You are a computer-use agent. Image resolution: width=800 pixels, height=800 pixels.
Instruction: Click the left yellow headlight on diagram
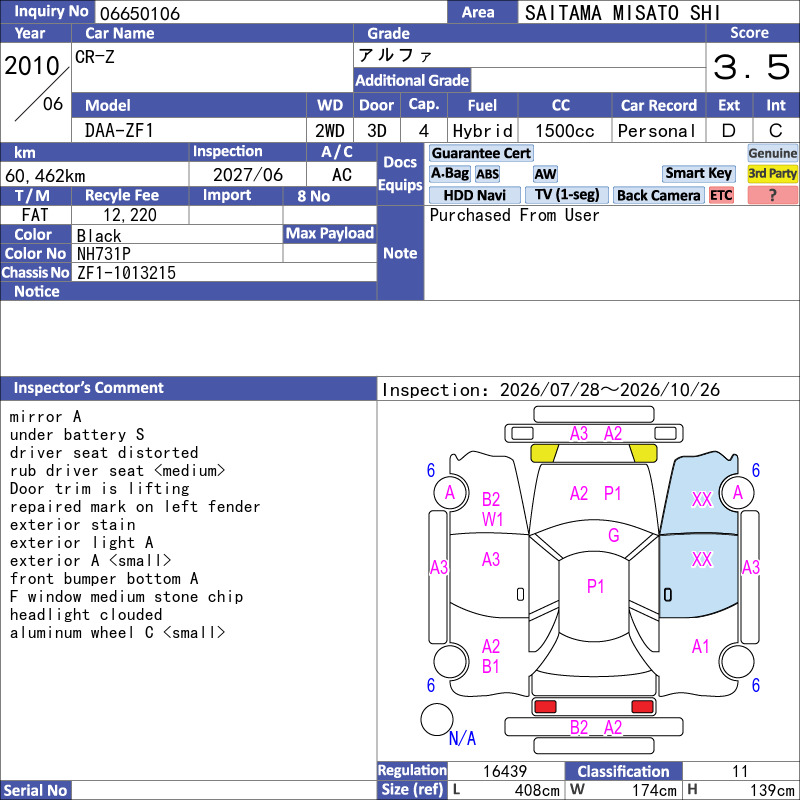(x=545, y=453)
